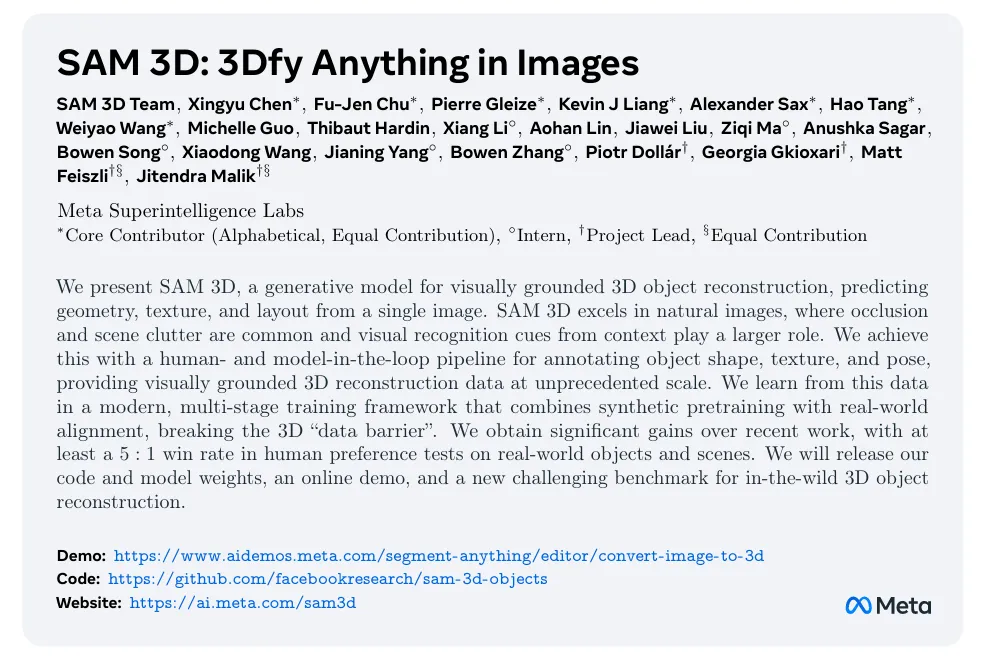Screen dimensions: 987x670
Task: Click the paper title SAM 3D heading
Action: 347,63
